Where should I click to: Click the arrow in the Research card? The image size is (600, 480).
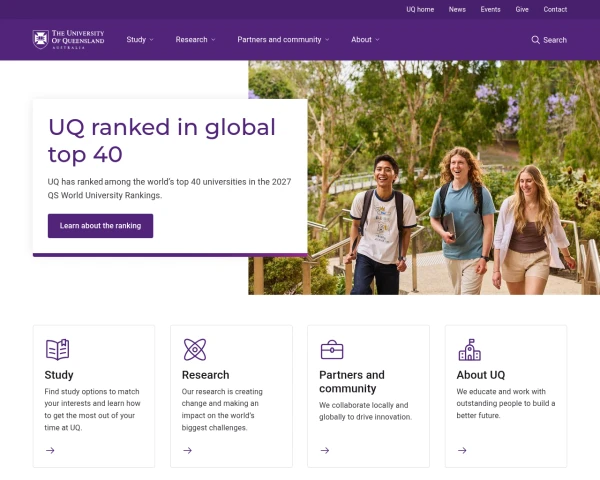[188, 451]
